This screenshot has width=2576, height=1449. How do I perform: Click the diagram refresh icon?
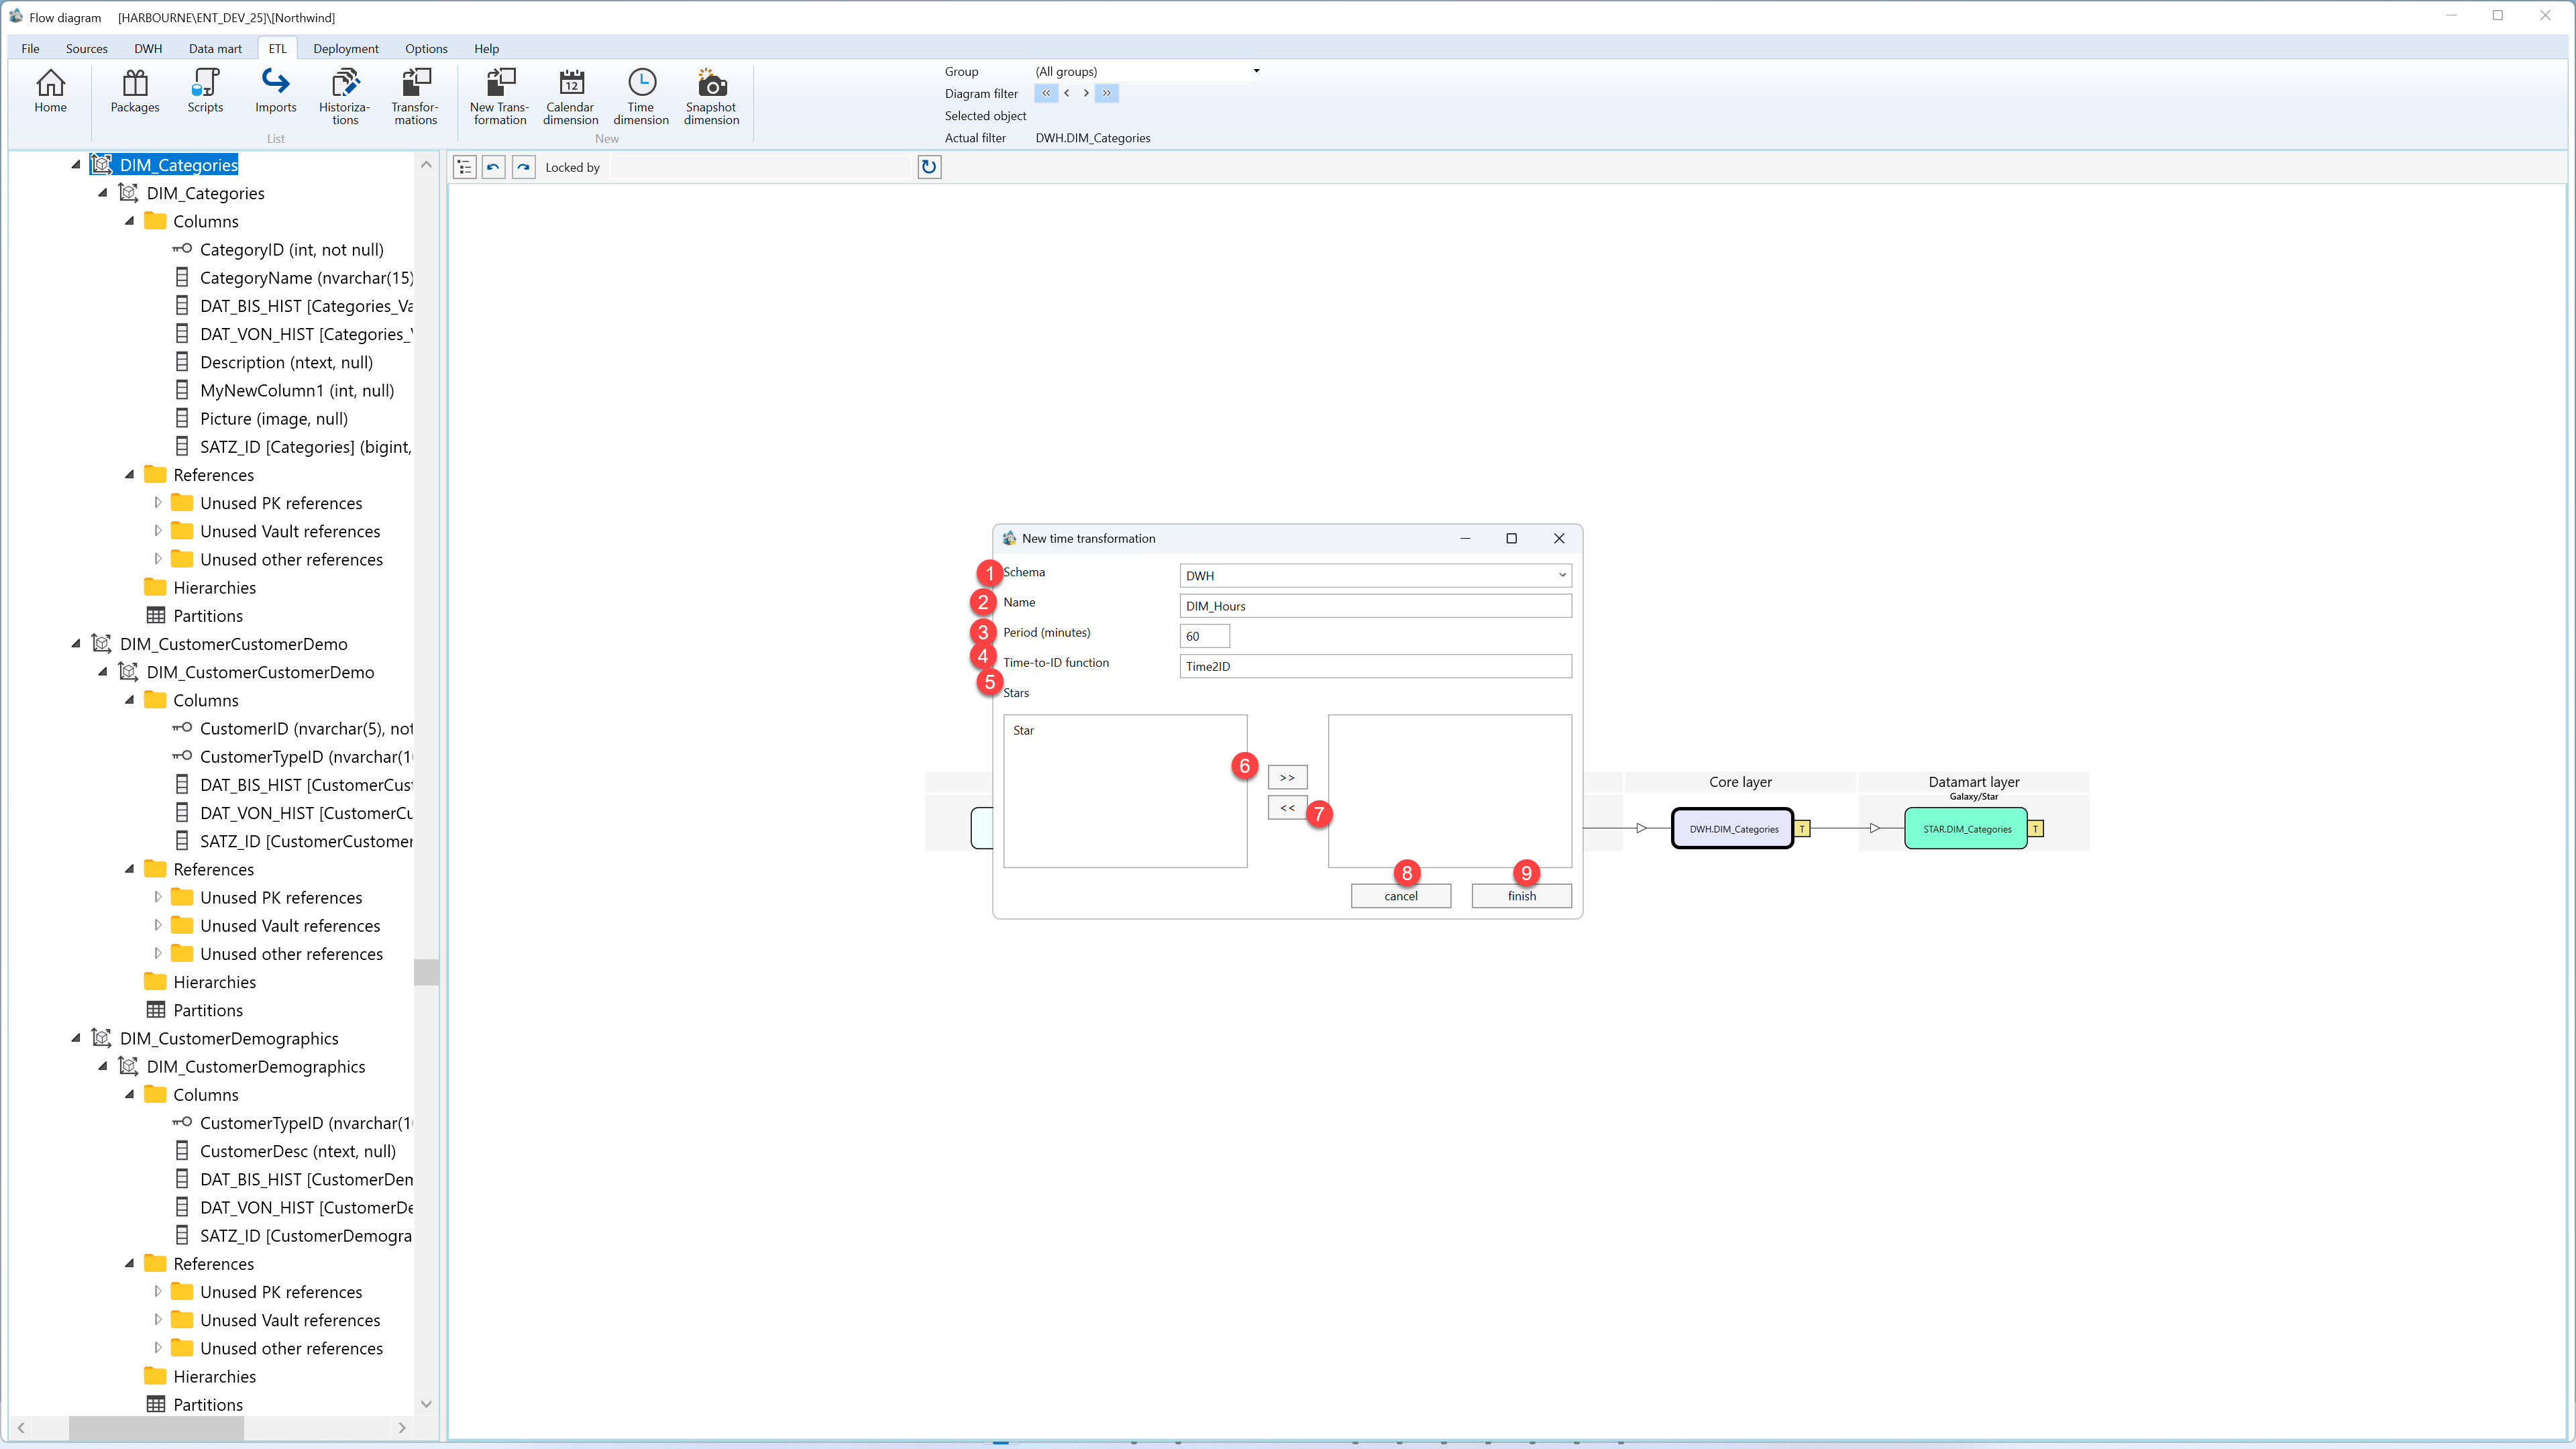(929, 167)
